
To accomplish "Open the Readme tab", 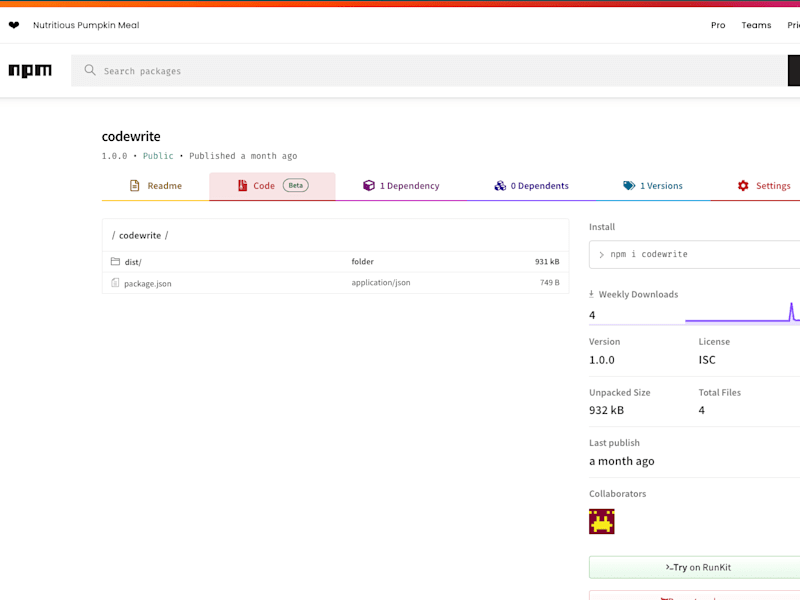I will [155, 186].
